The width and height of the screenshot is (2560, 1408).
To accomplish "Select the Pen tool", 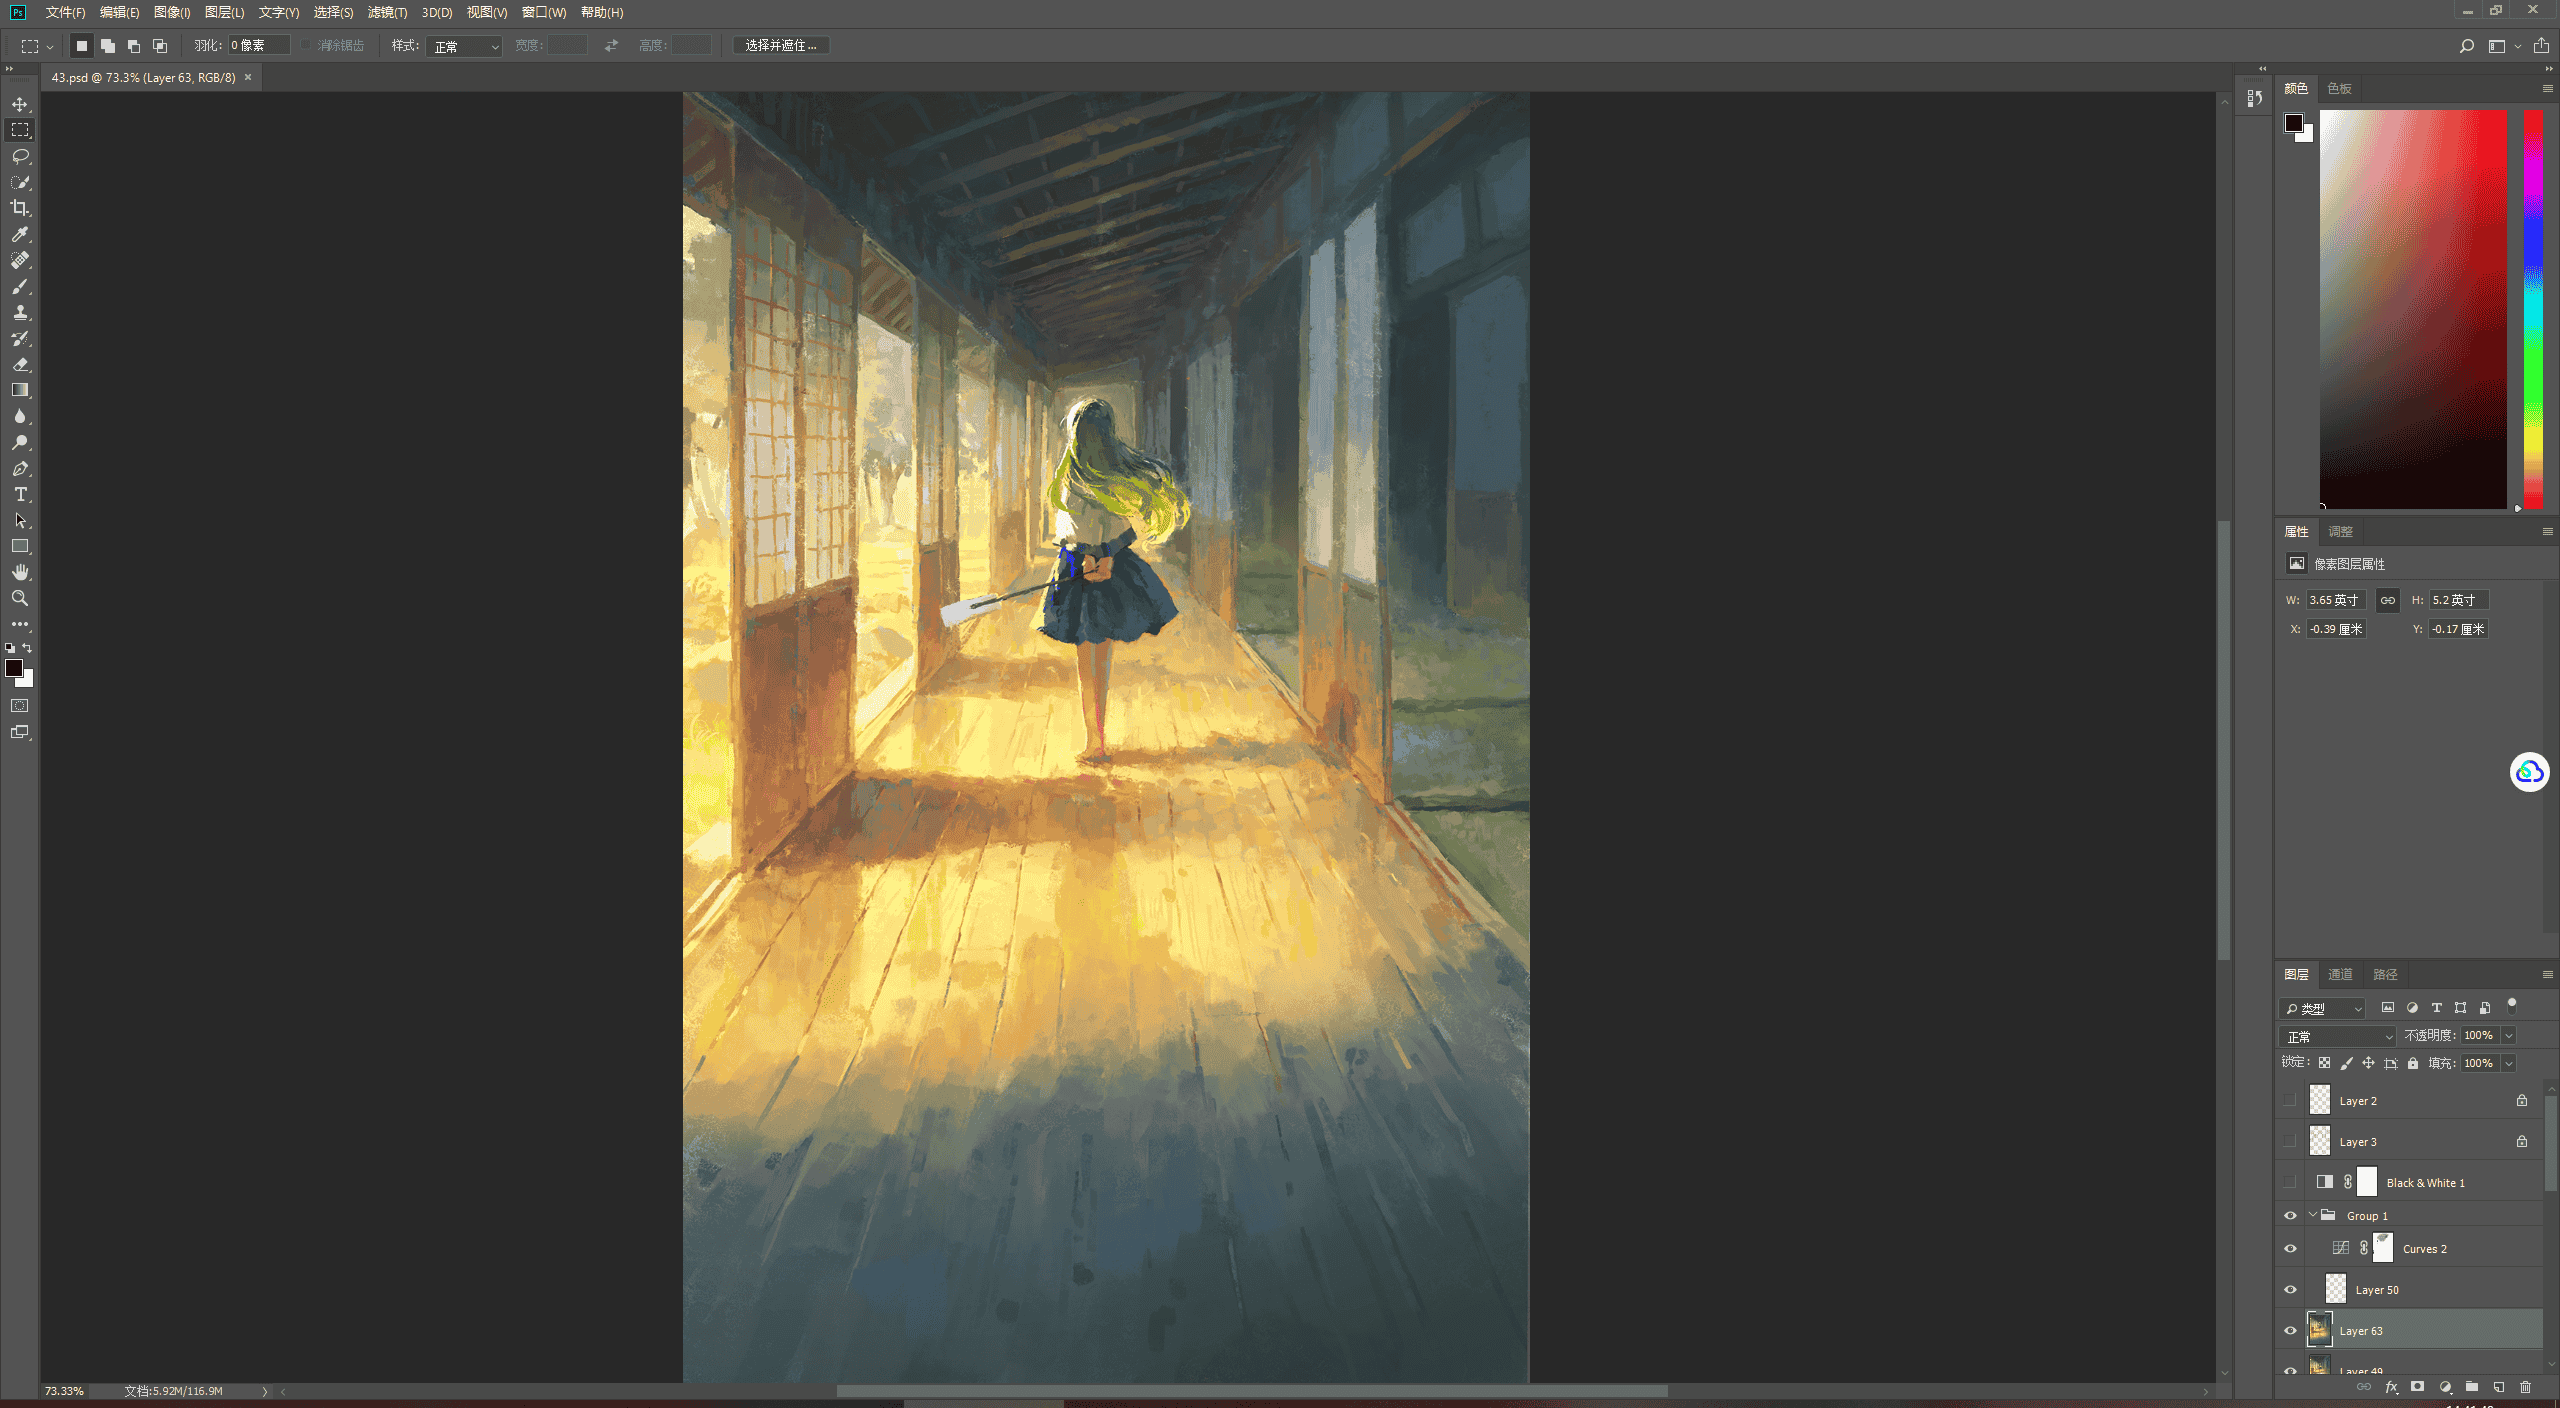I will tap(20, 468).
